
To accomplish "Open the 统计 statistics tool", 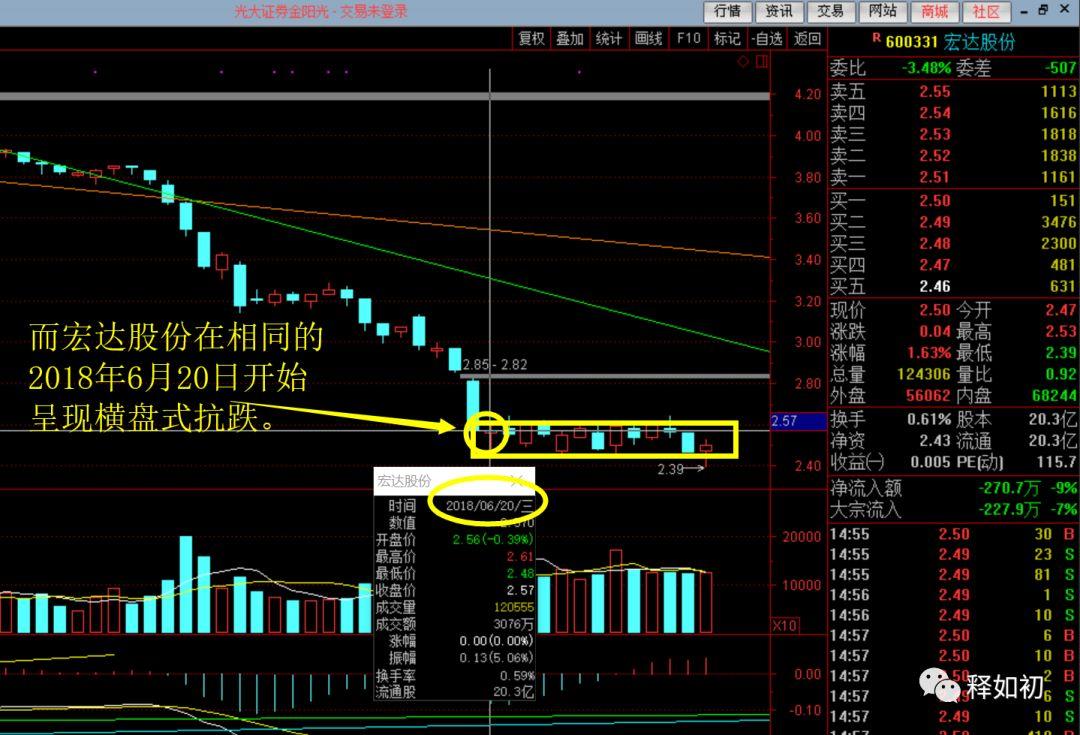I will [x=609, y=39].
